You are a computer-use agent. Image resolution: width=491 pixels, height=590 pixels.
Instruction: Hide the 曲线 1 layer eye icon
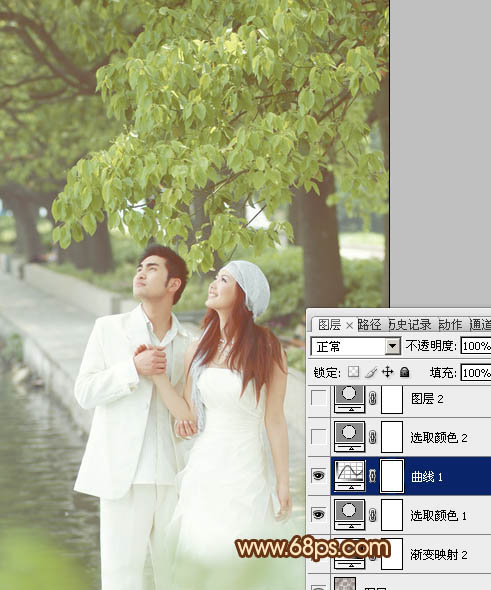[319, 476]
